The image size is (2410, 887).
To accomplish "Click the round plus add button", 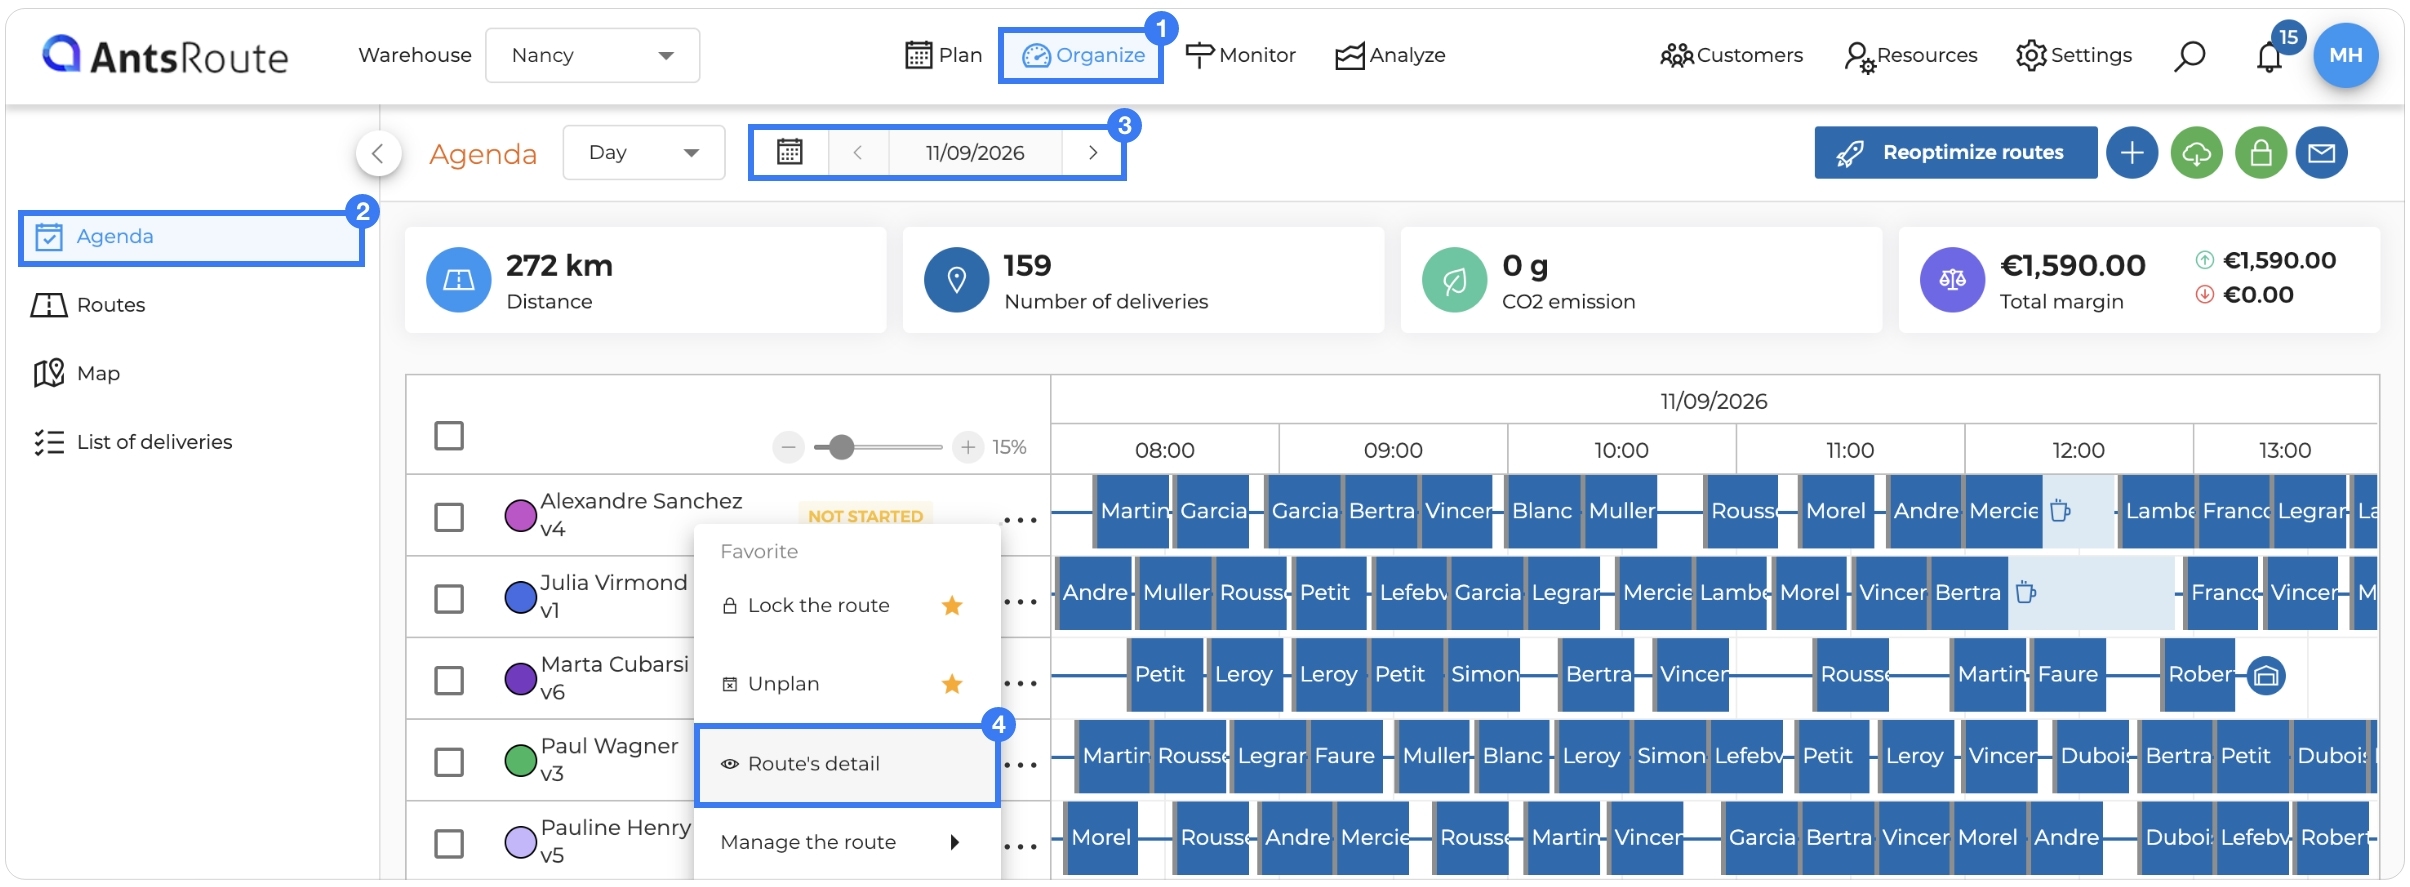I will pos(2132,153).
